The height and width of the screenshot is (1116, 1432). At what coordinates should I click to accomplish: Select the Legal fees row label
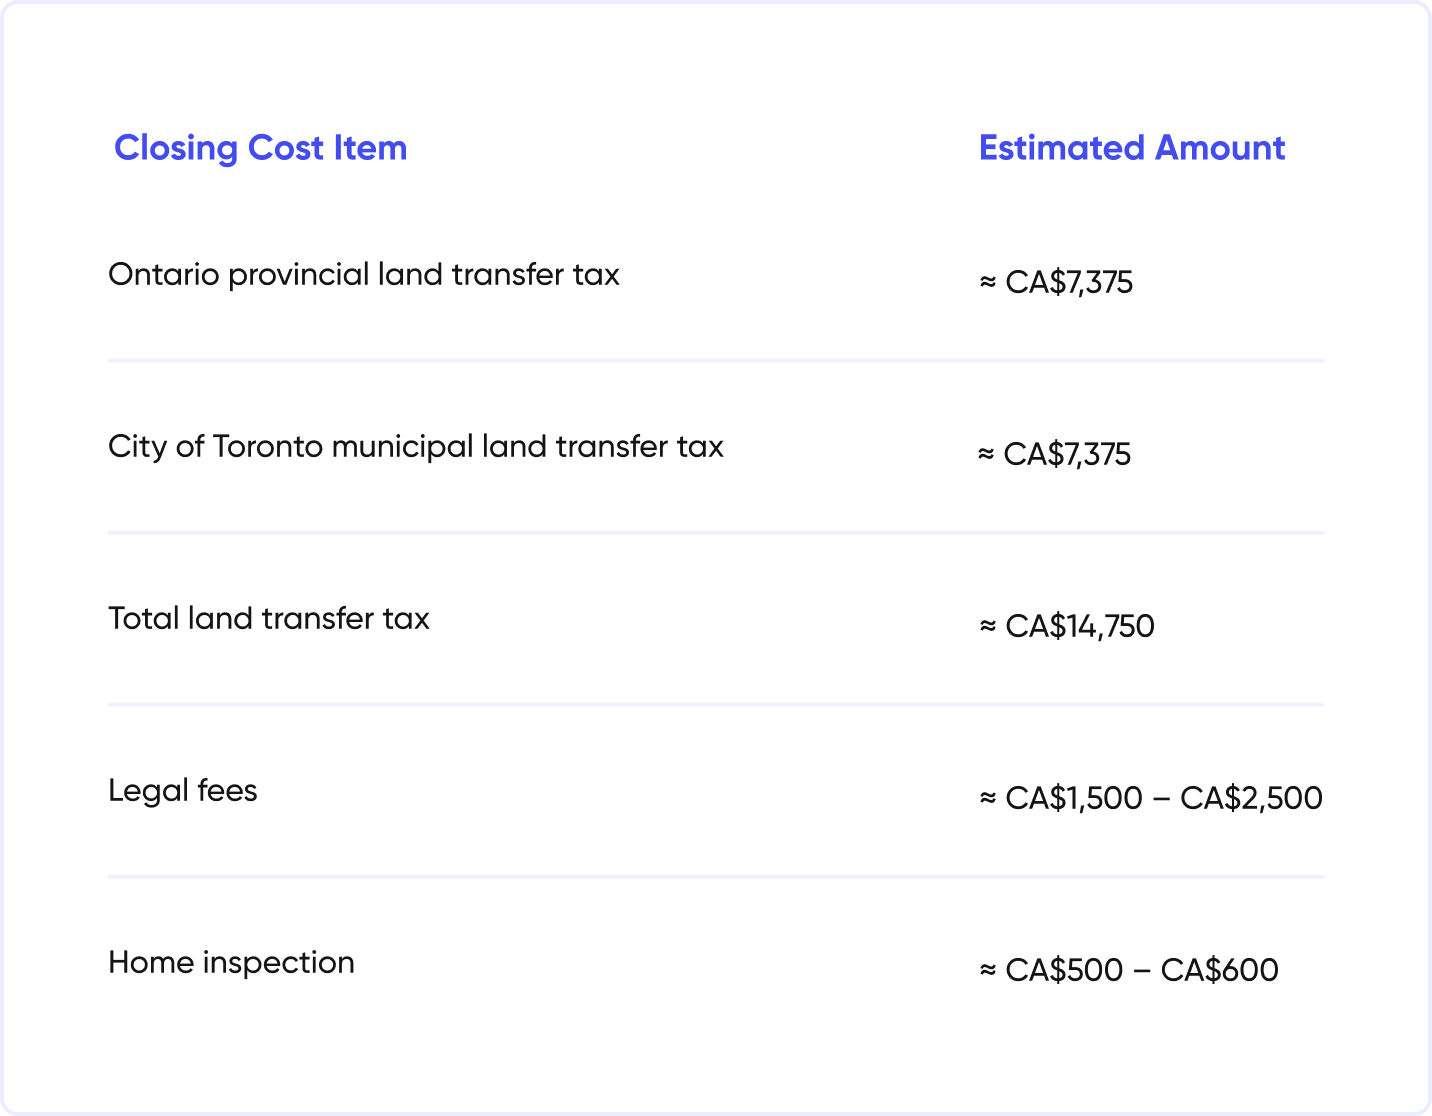(x=183, y=791)
